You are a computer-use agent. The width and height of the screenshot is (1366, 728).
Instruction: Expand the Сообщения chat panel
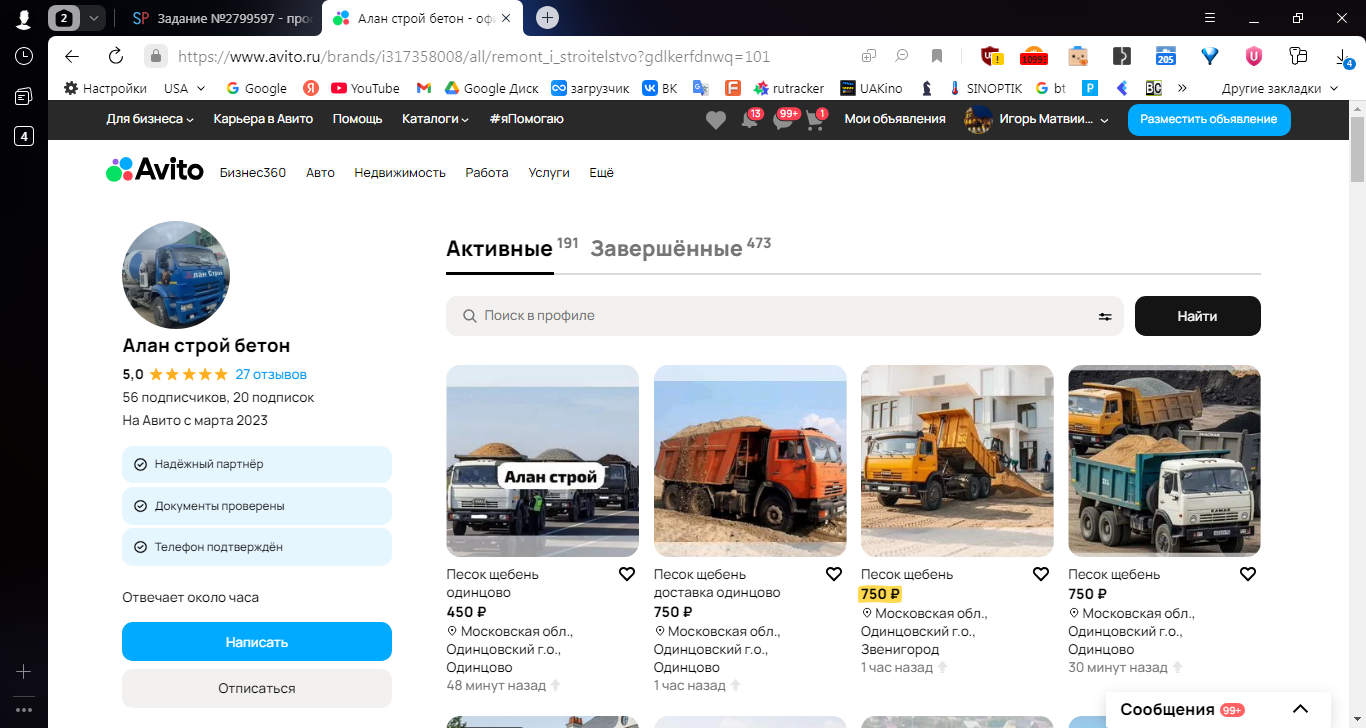(x=1300, y=709)
